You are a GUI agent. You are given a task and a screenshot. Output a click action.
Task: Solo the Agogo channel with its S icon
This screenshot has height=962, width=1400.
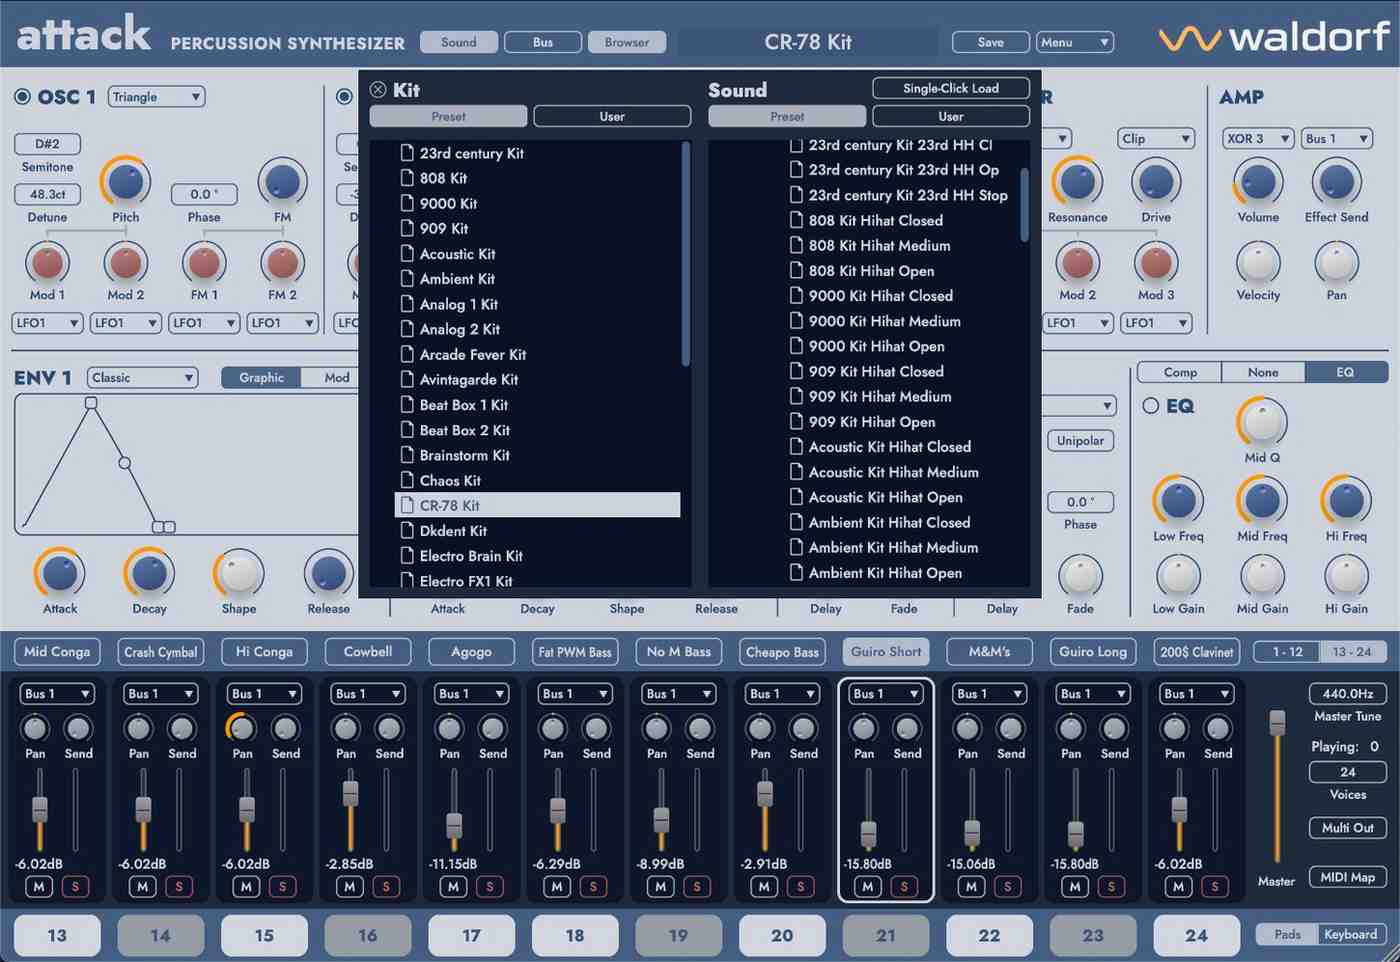click(x=489, y=886)
